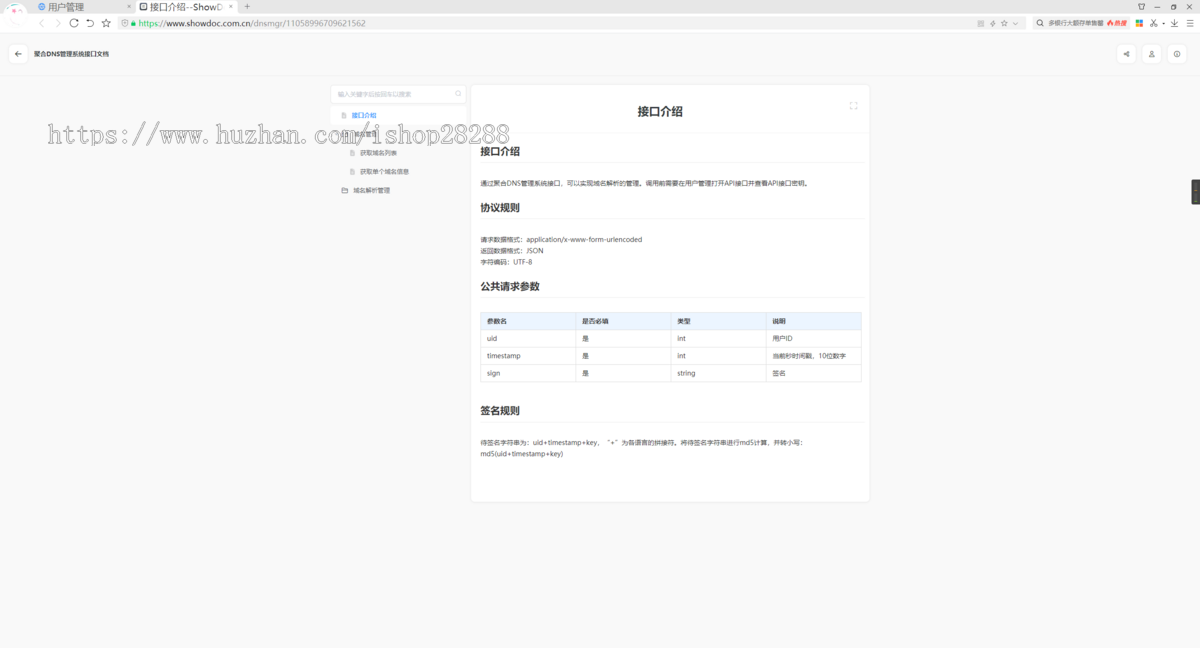The image size is (1200, 648).
Task: Click the dark floating widget at right edge
Action: pos(1195,192)
